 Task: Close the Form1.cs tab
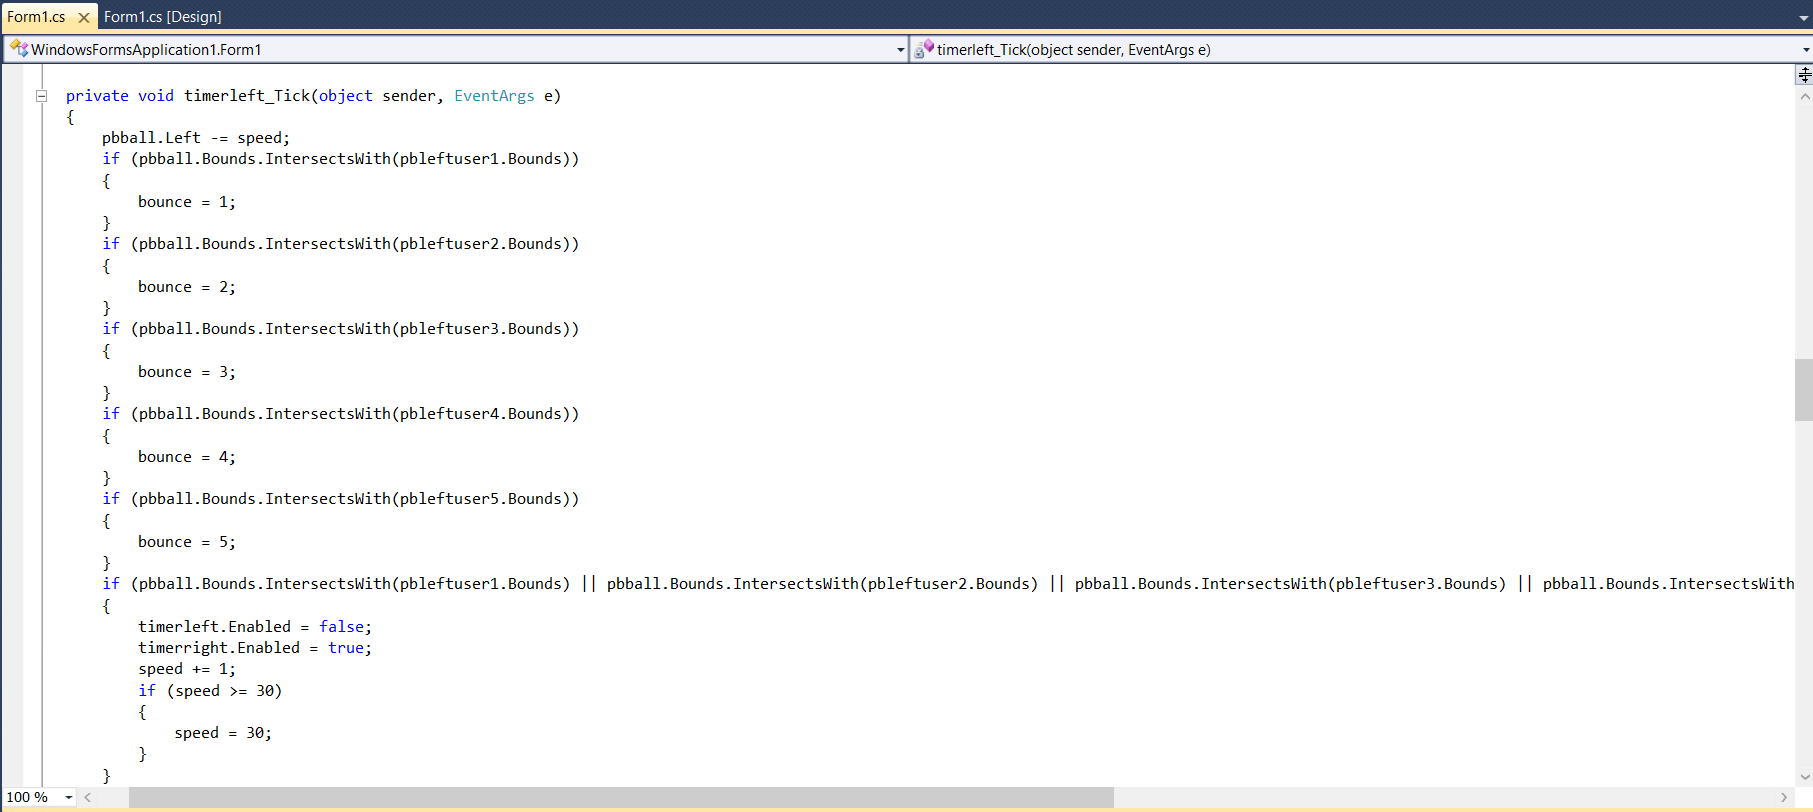84,18
